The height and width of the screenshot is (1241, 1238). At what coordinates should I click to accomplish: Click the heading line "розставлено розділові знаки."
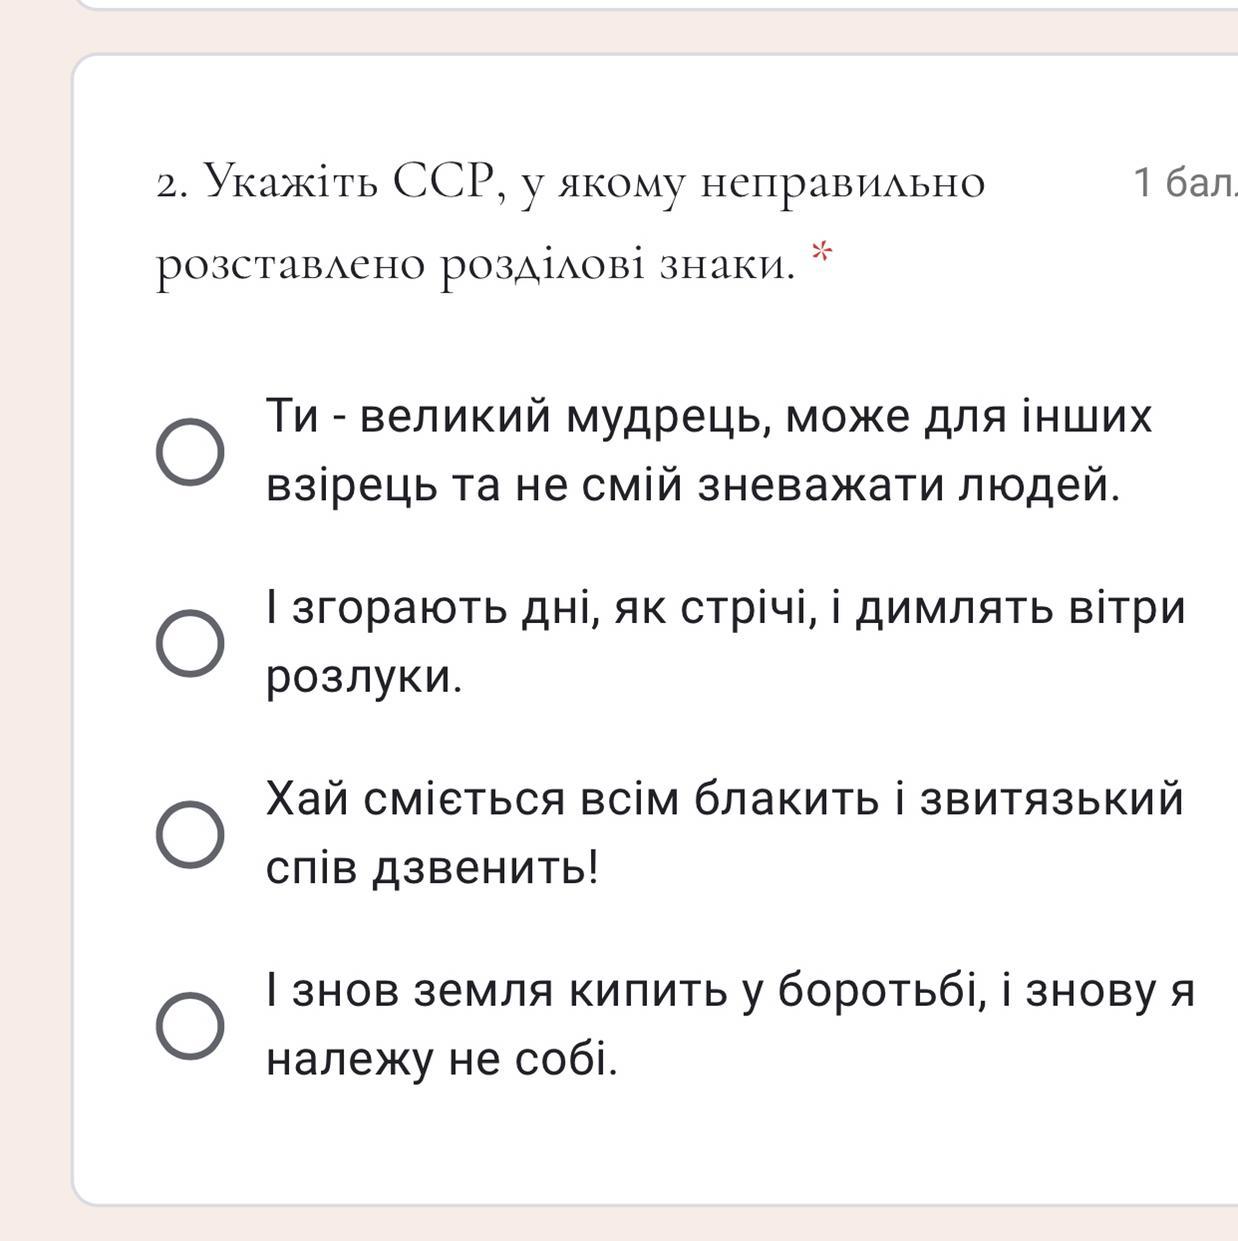[476, 265]
